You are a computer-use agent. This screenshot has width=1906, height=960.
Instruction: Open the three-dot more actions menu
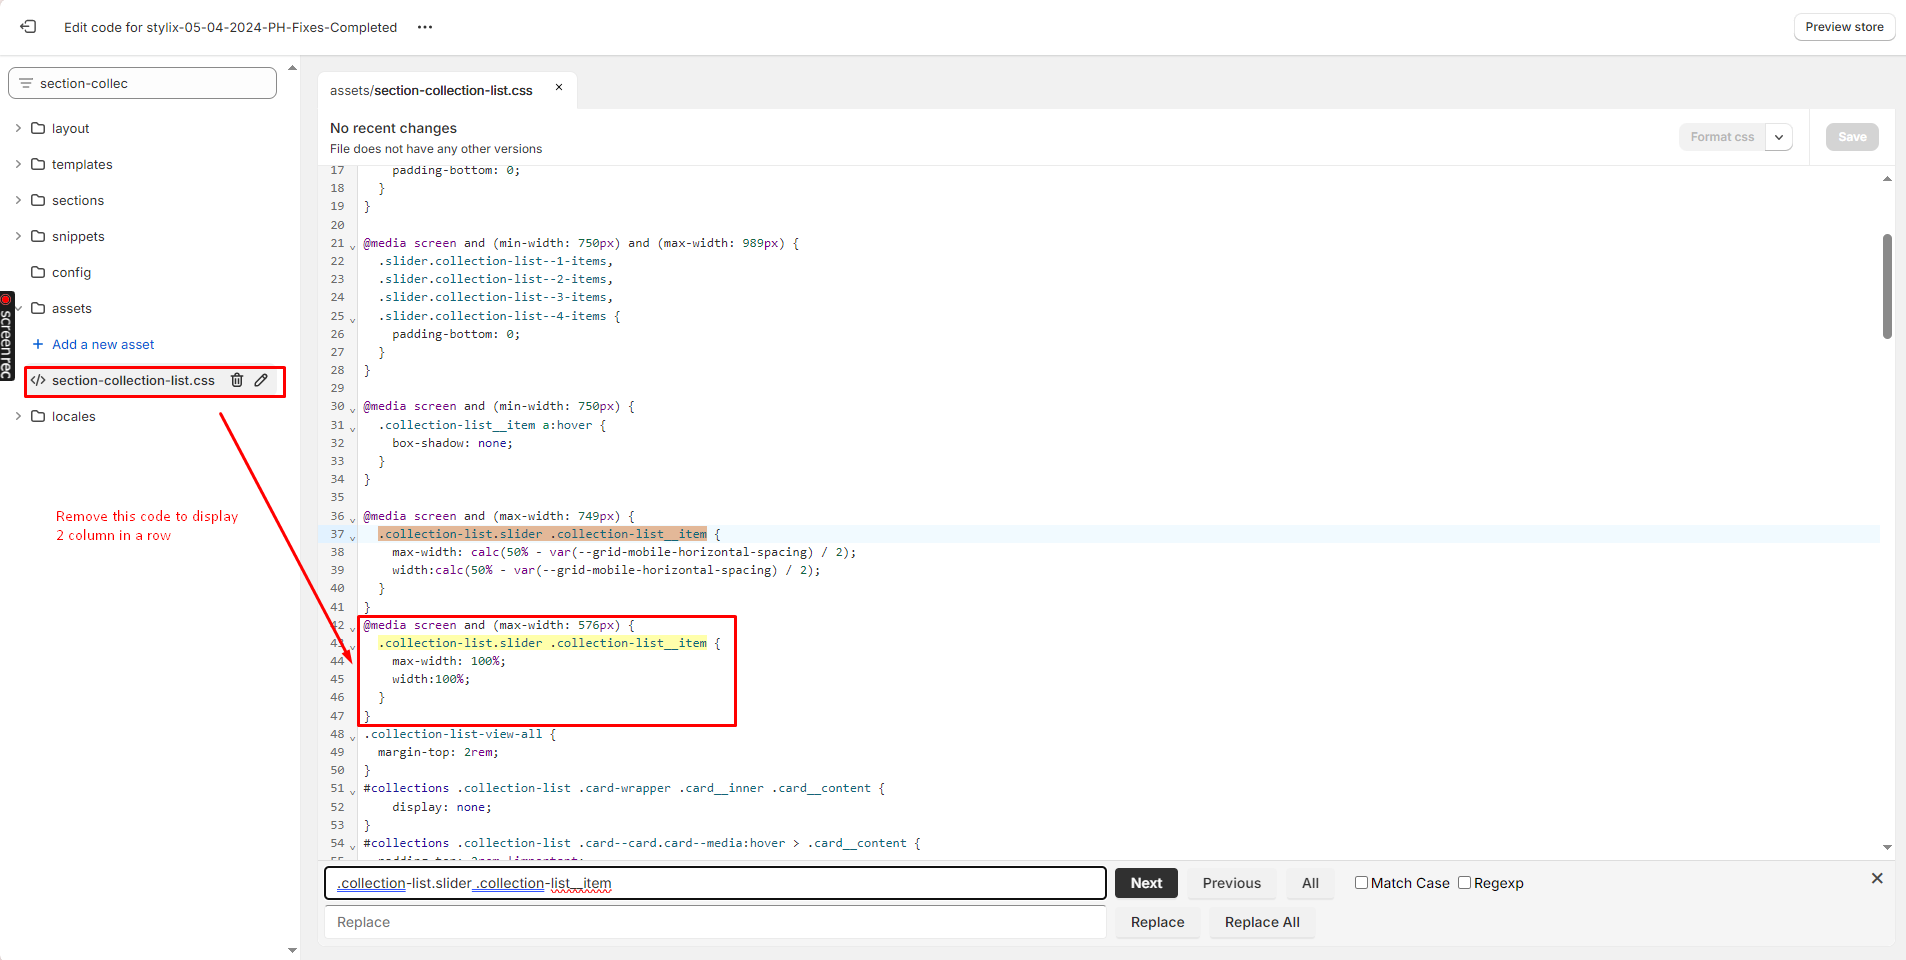pos(425,27)
